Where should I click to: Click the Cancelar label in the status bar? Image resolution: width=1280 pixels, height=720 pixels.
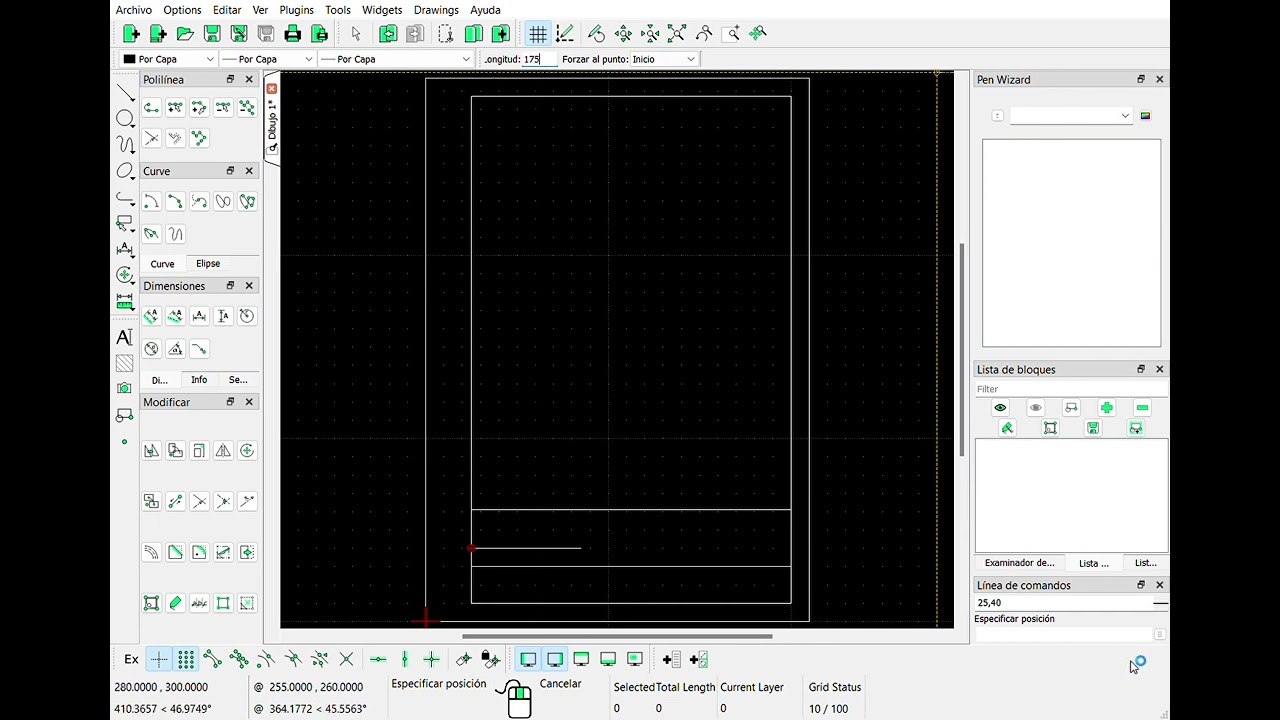pos(560,684)
